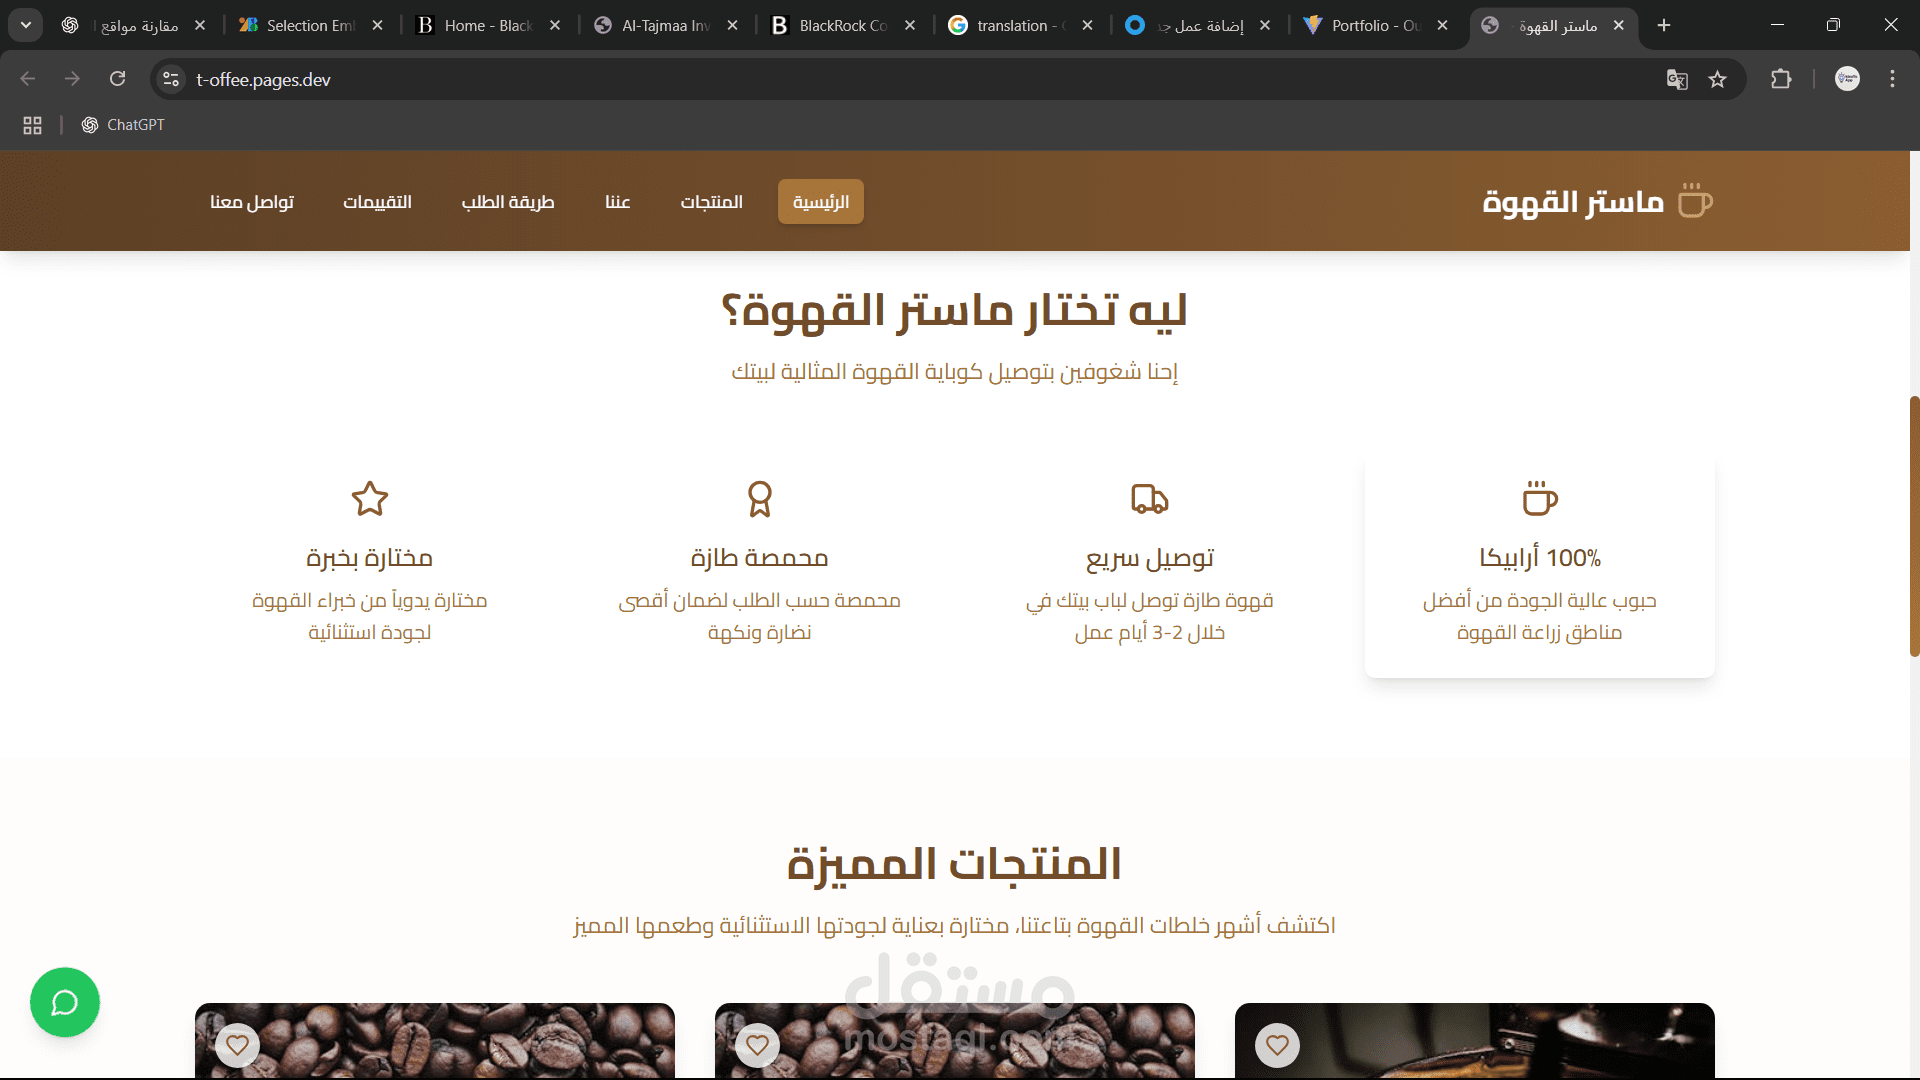Close the ماستر القهوة tab

[x=1619, y=25]
